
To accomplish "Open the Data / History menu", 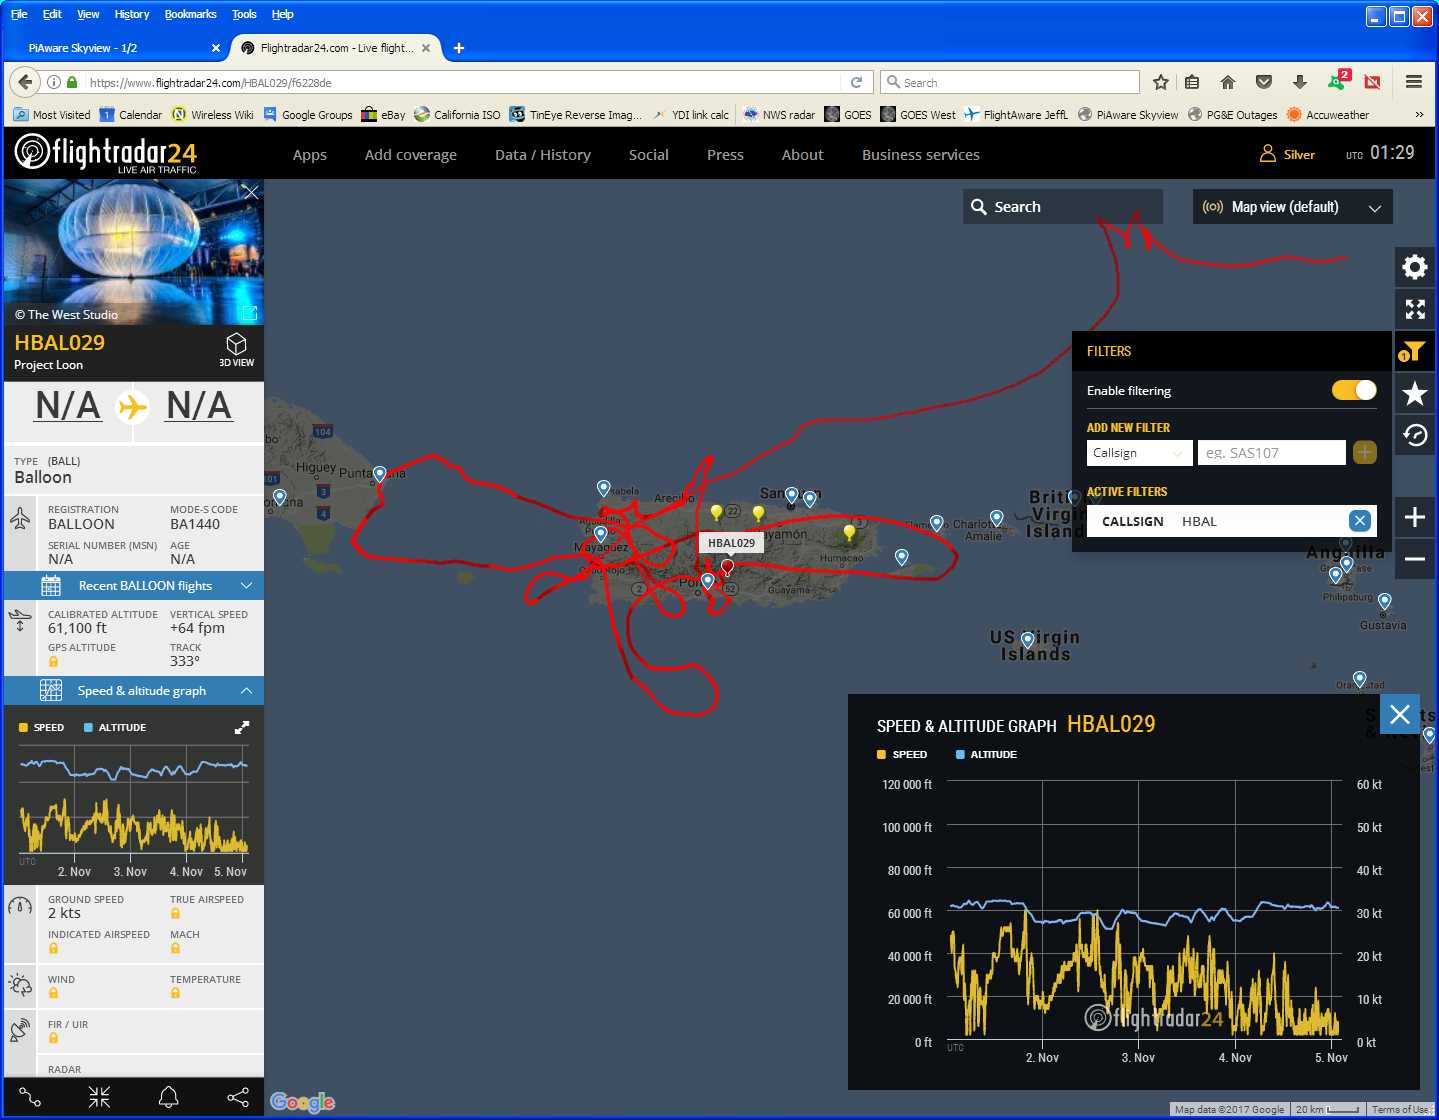I will point(542,155).
